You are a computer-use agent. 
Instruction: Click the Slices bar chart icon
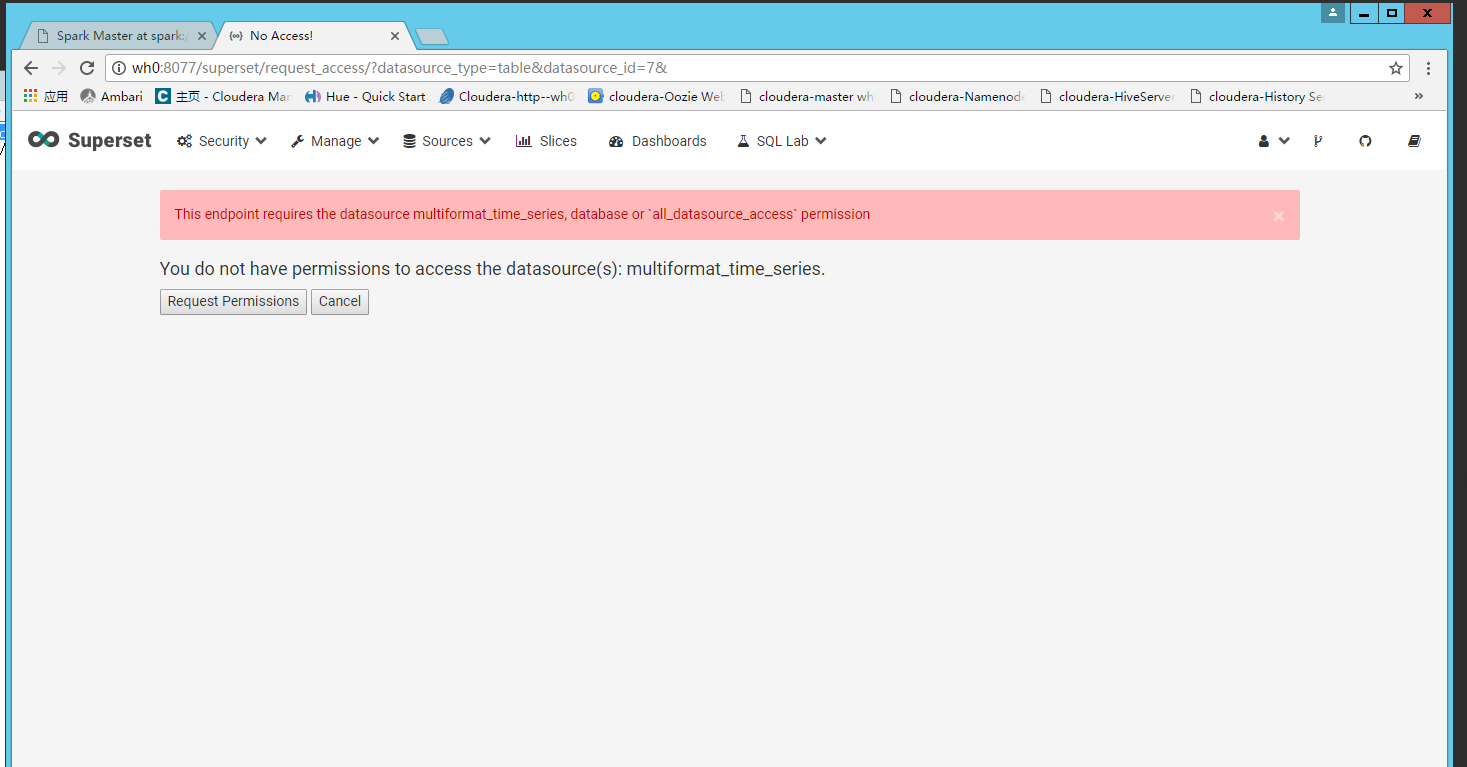pos(523,141)
